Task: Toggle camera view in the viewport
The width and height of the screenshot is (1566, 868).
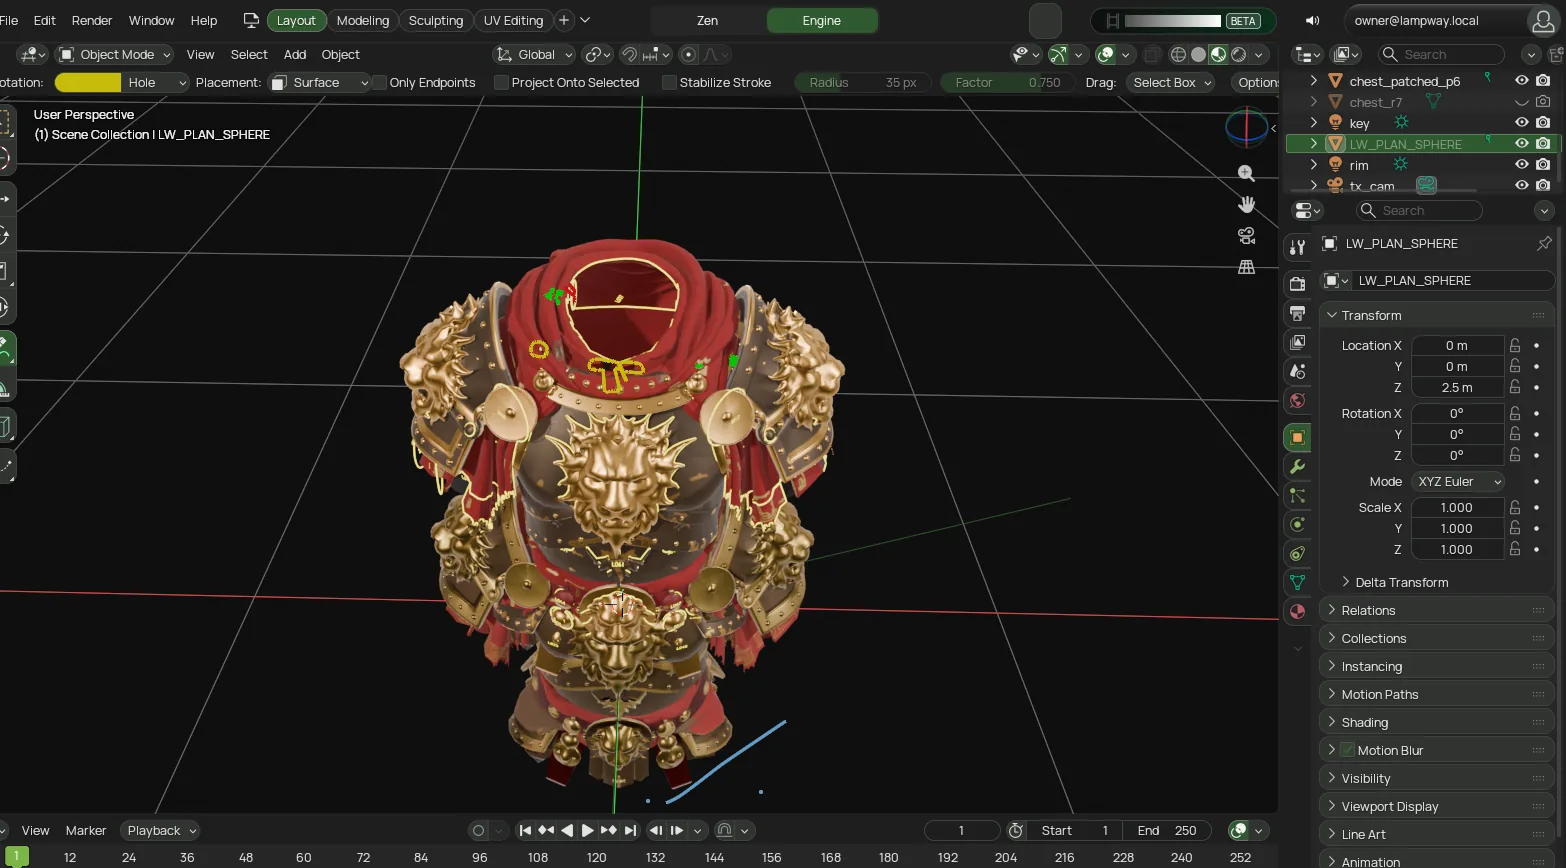Action: coord(1246,236)
